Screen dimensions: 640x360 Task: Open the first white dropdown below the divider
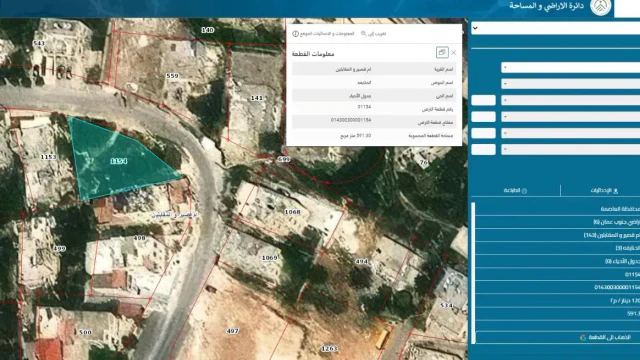pyautogui.click(x=571, y=67)
